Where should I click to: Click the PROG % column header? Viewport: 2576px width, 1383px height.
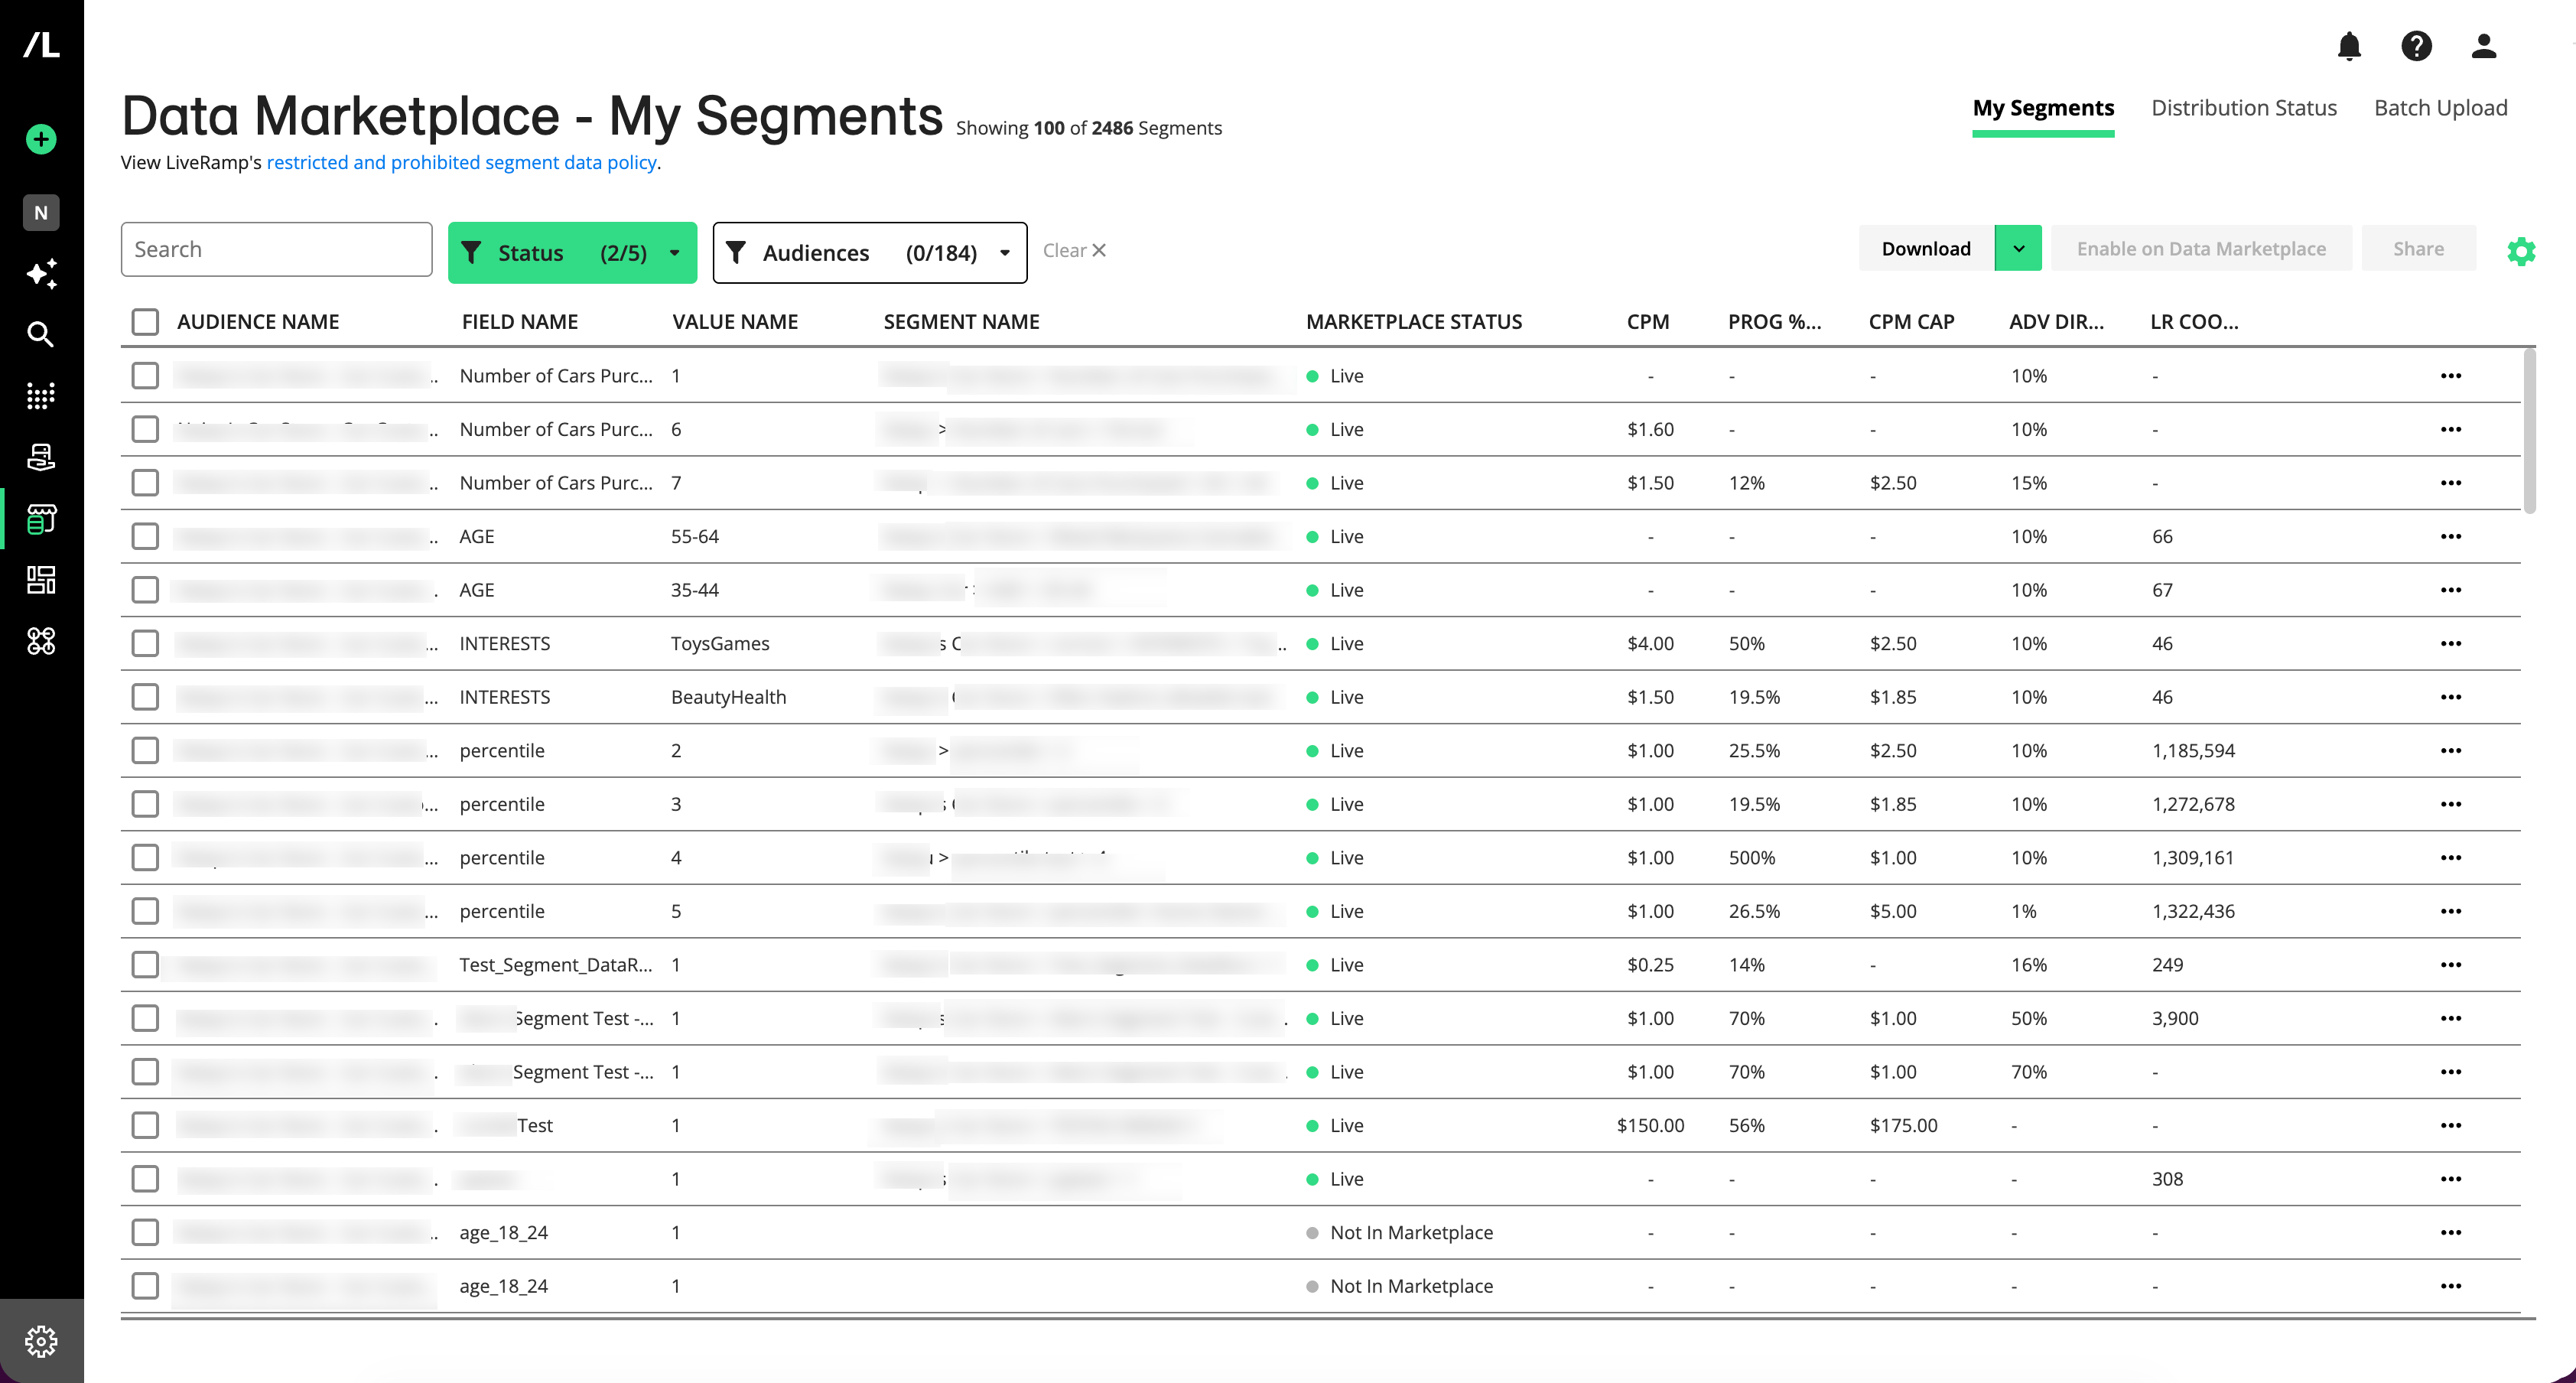pos(1774,321)
